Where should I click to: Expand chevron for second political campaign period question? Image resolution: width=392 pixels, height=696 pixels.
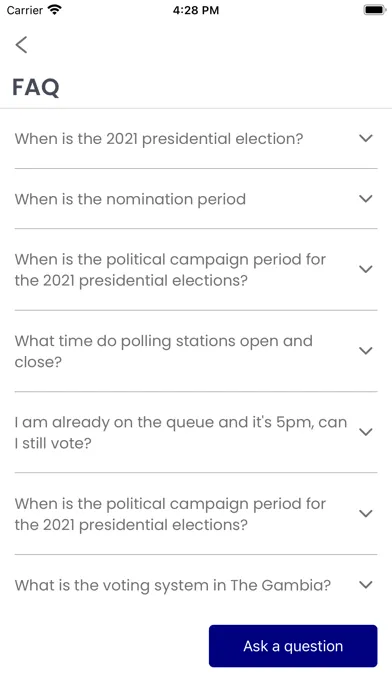[365, 514]
